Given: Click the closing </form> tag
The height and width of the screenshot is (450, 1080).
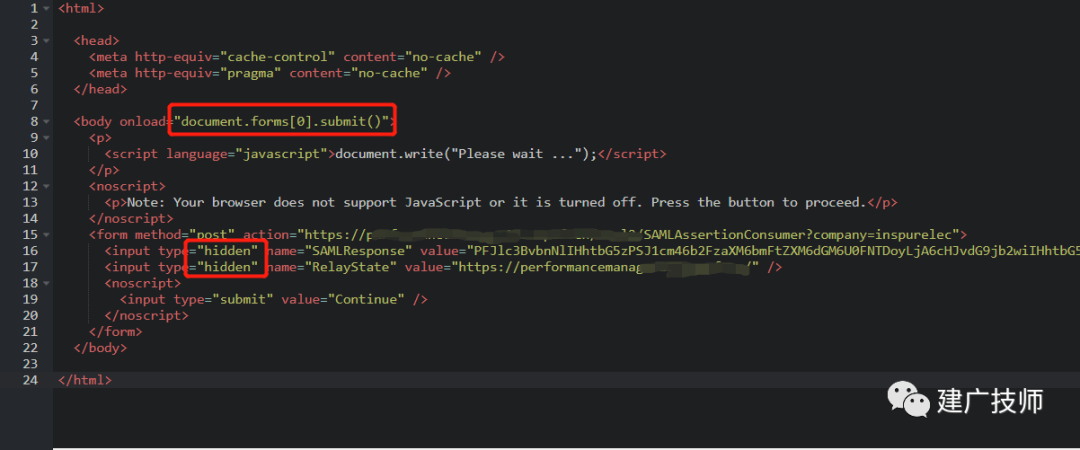Looking at the screenshot, I should [x=116, y=331].
